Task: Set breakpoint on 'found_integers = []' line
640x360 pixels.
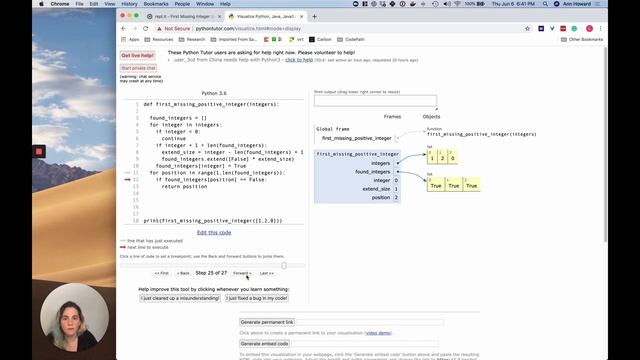Action: tap(178, 118)
